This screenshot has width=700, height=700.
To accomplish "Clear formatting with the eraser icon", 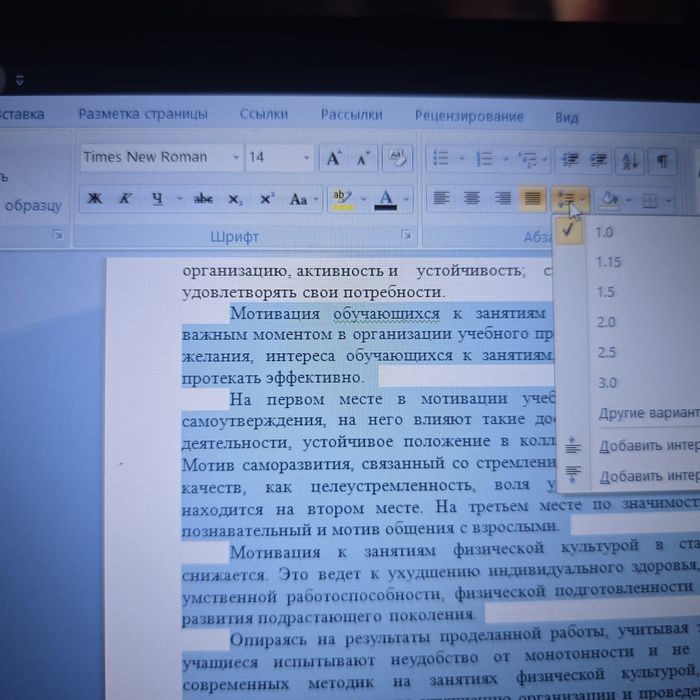I will coord(397,158).
